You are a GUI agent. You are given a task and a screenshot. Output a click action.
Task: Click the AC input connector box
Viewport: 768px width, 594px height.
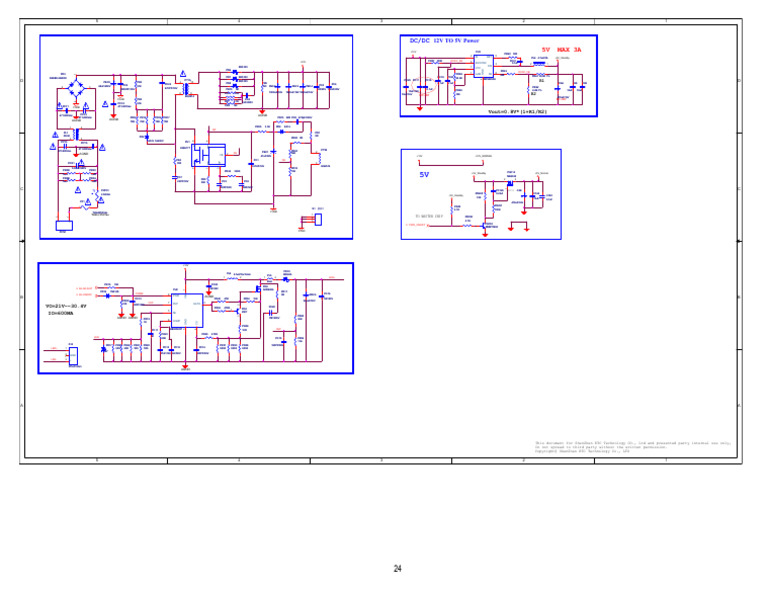point(64,226)
